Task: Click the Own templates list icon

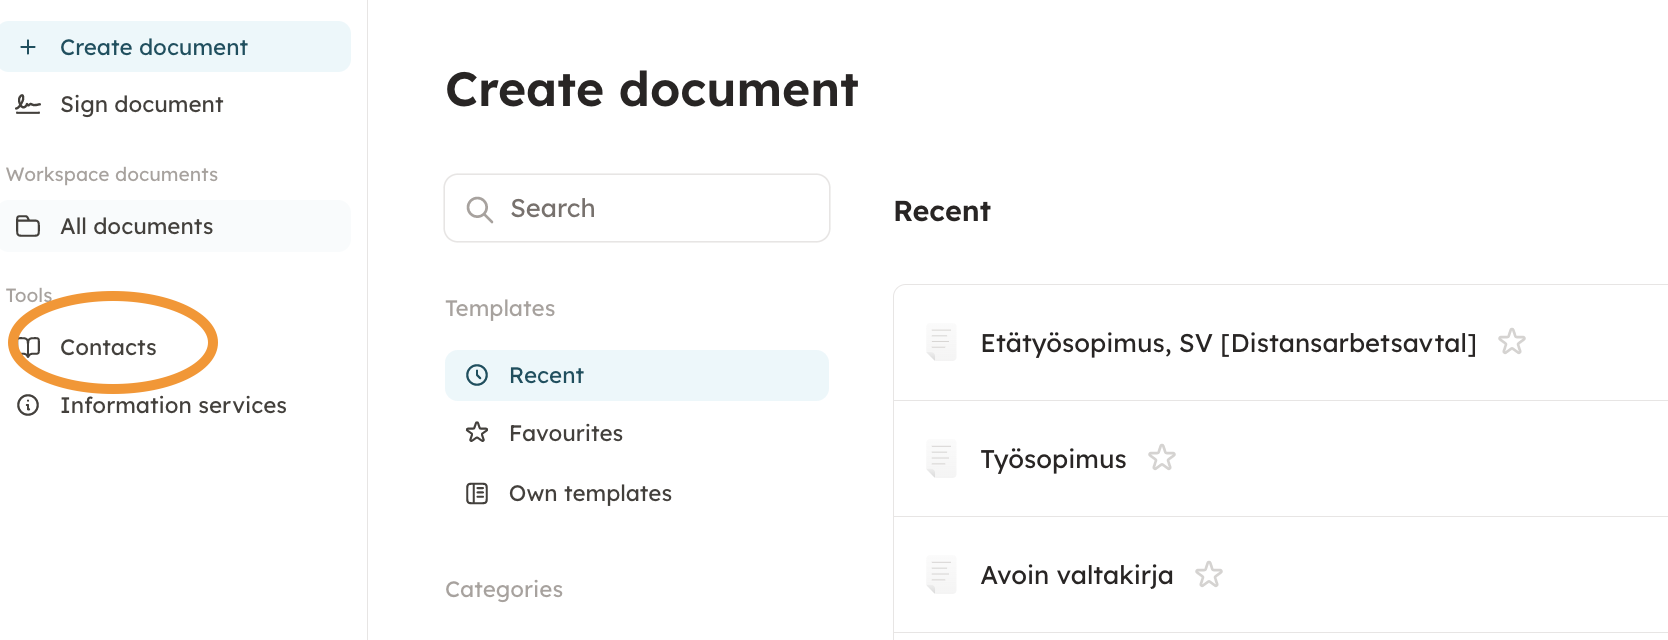Action: [477, 493]
